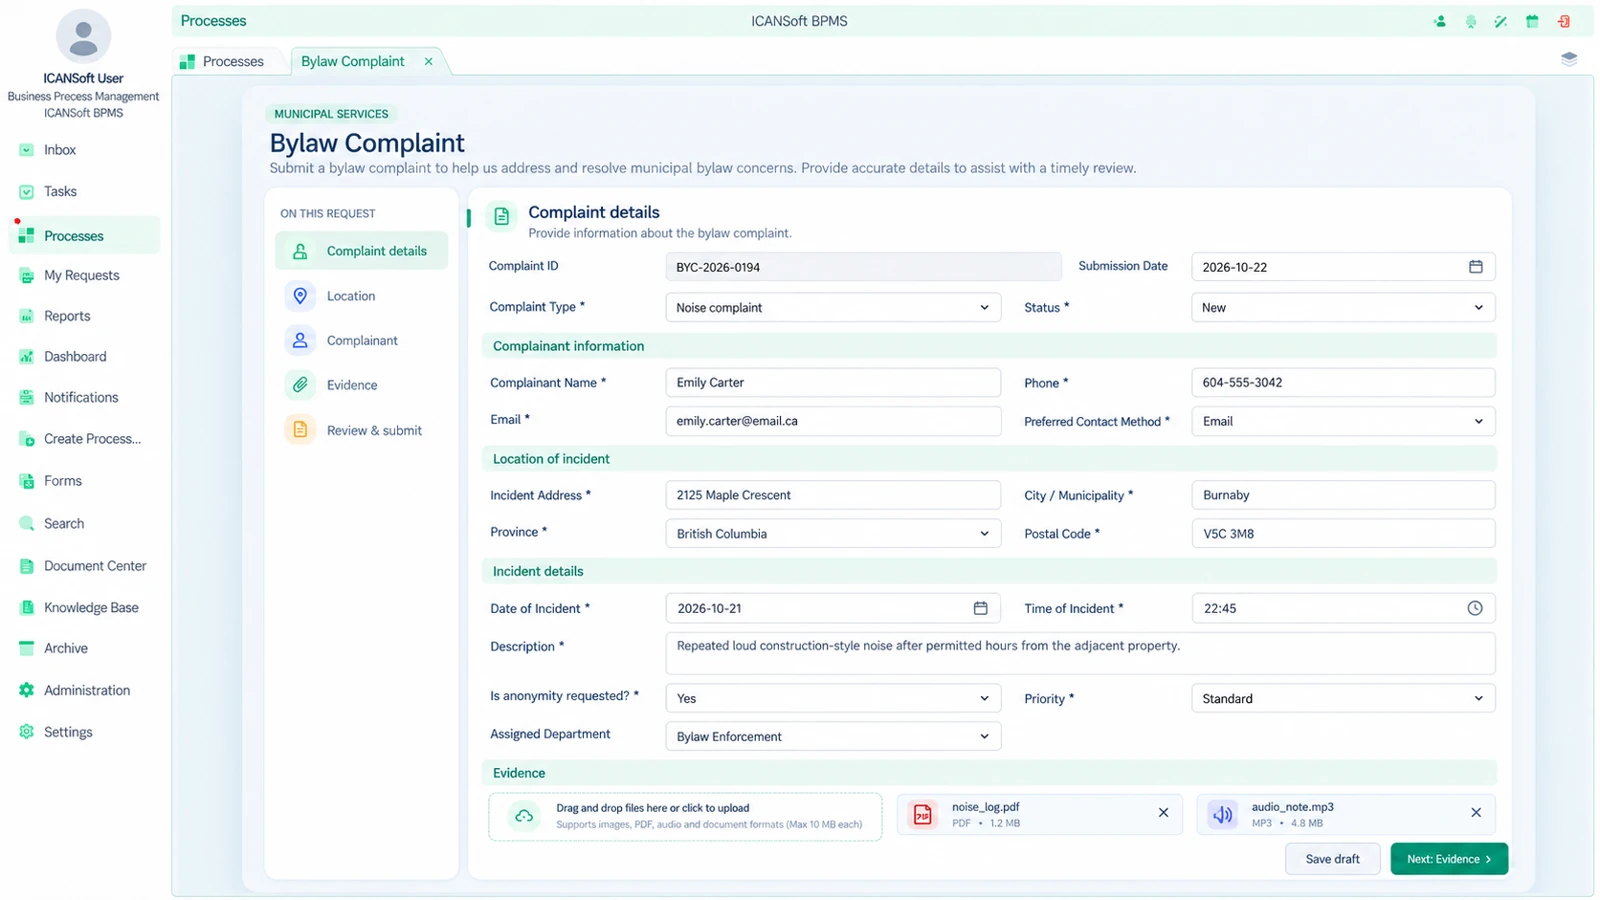
Task: Open the anonymity requested dropdown
Action: click(833, 698)
